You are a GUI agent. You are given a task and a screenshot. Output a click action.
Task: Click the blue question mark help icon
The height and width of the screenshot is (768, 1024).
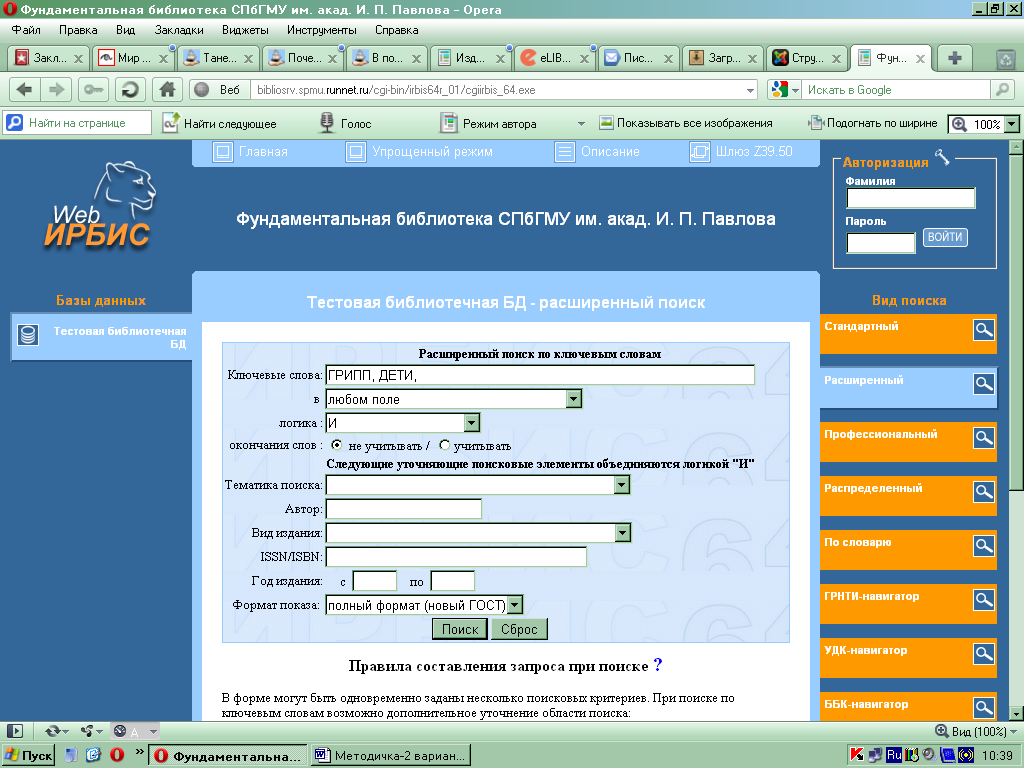coord(658,665)
